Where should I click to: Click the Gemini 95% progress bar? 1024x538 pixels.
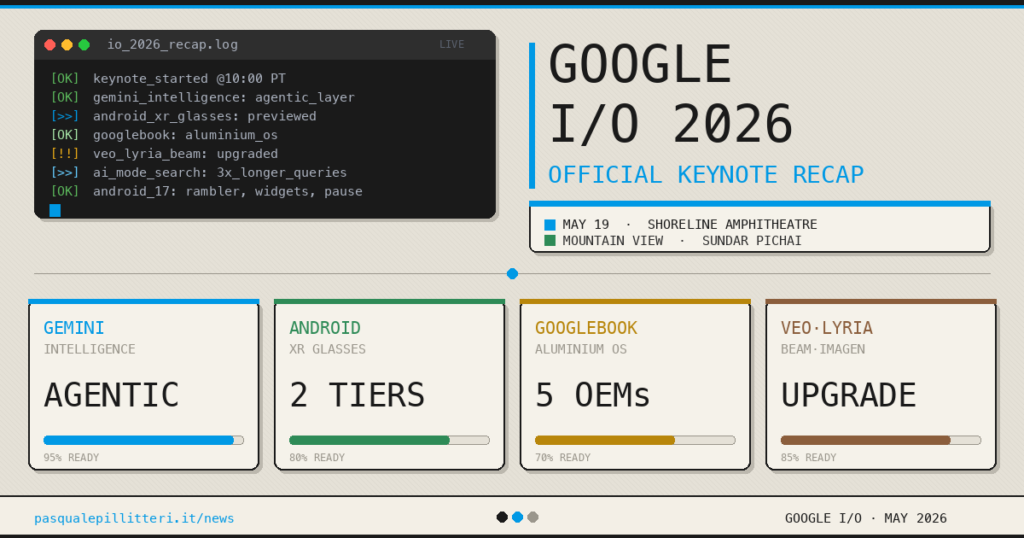point(144,440)
